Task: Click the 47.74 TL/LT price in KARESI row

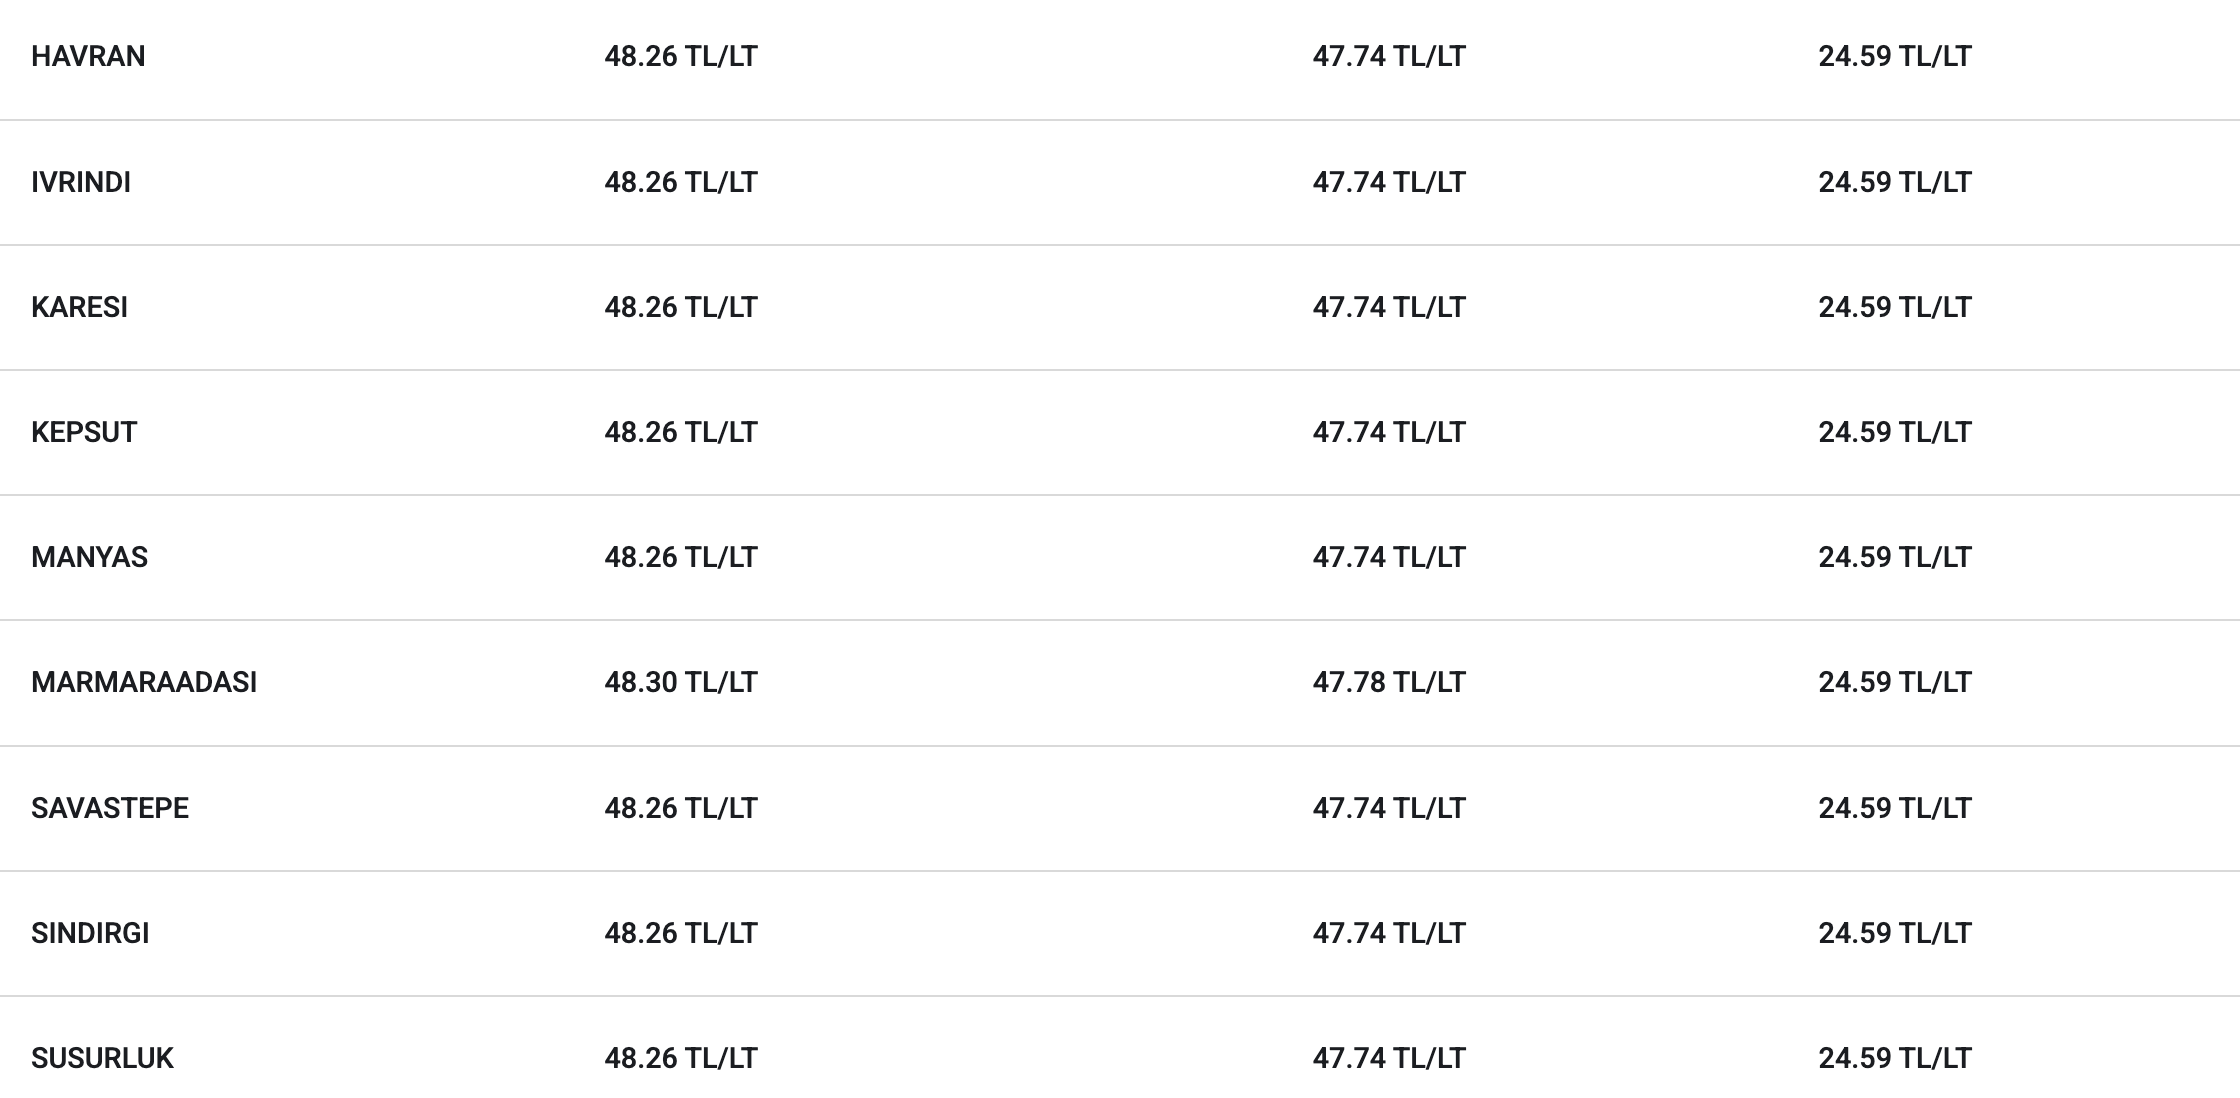Action: 1389,307
